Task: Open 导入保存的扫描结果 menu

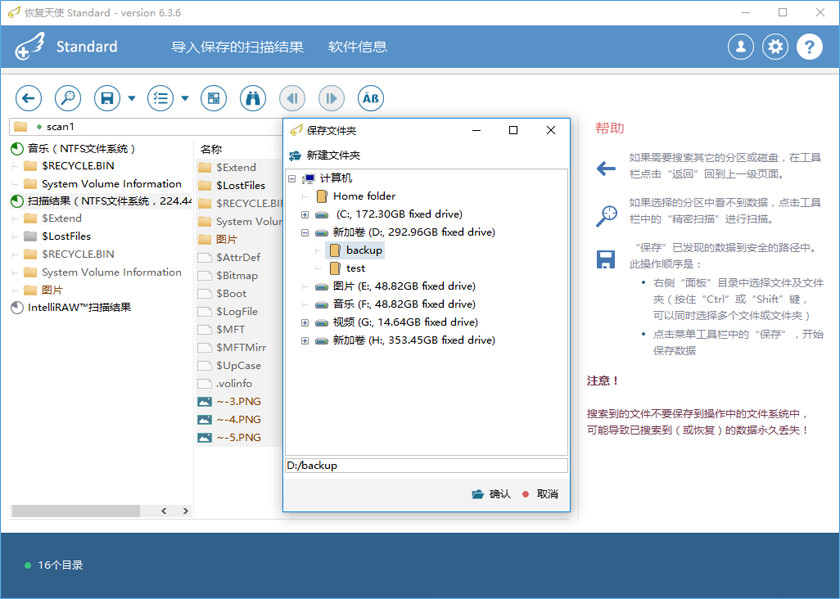Action: tap(237, 47)
